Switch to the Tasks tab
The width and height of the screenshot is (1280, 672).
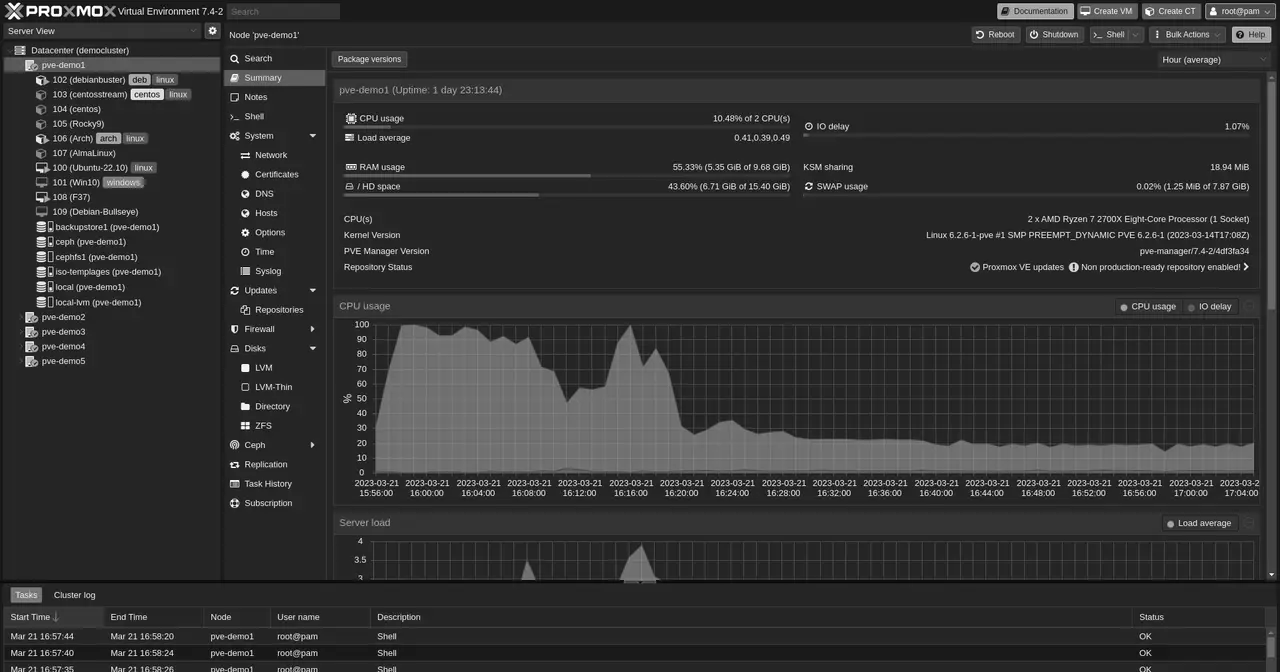26,595
